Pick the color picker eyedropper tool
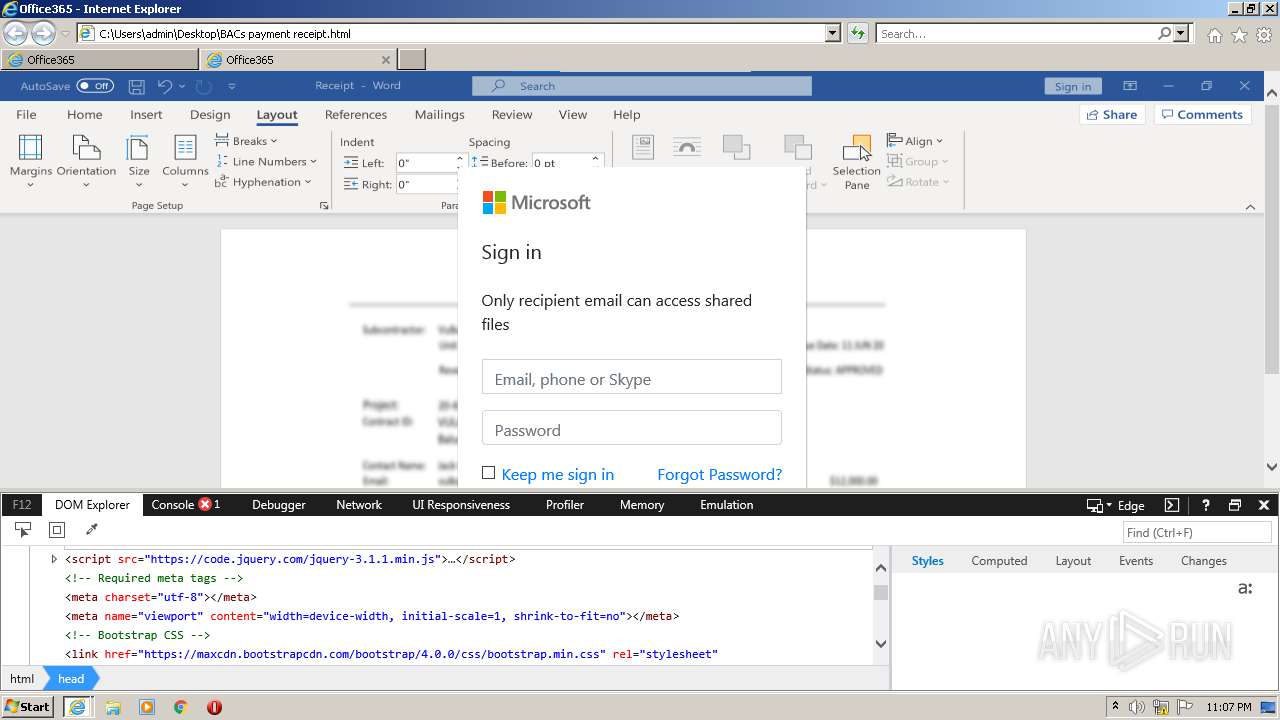This screenshot has height=720, width=1280. point(91,530)
